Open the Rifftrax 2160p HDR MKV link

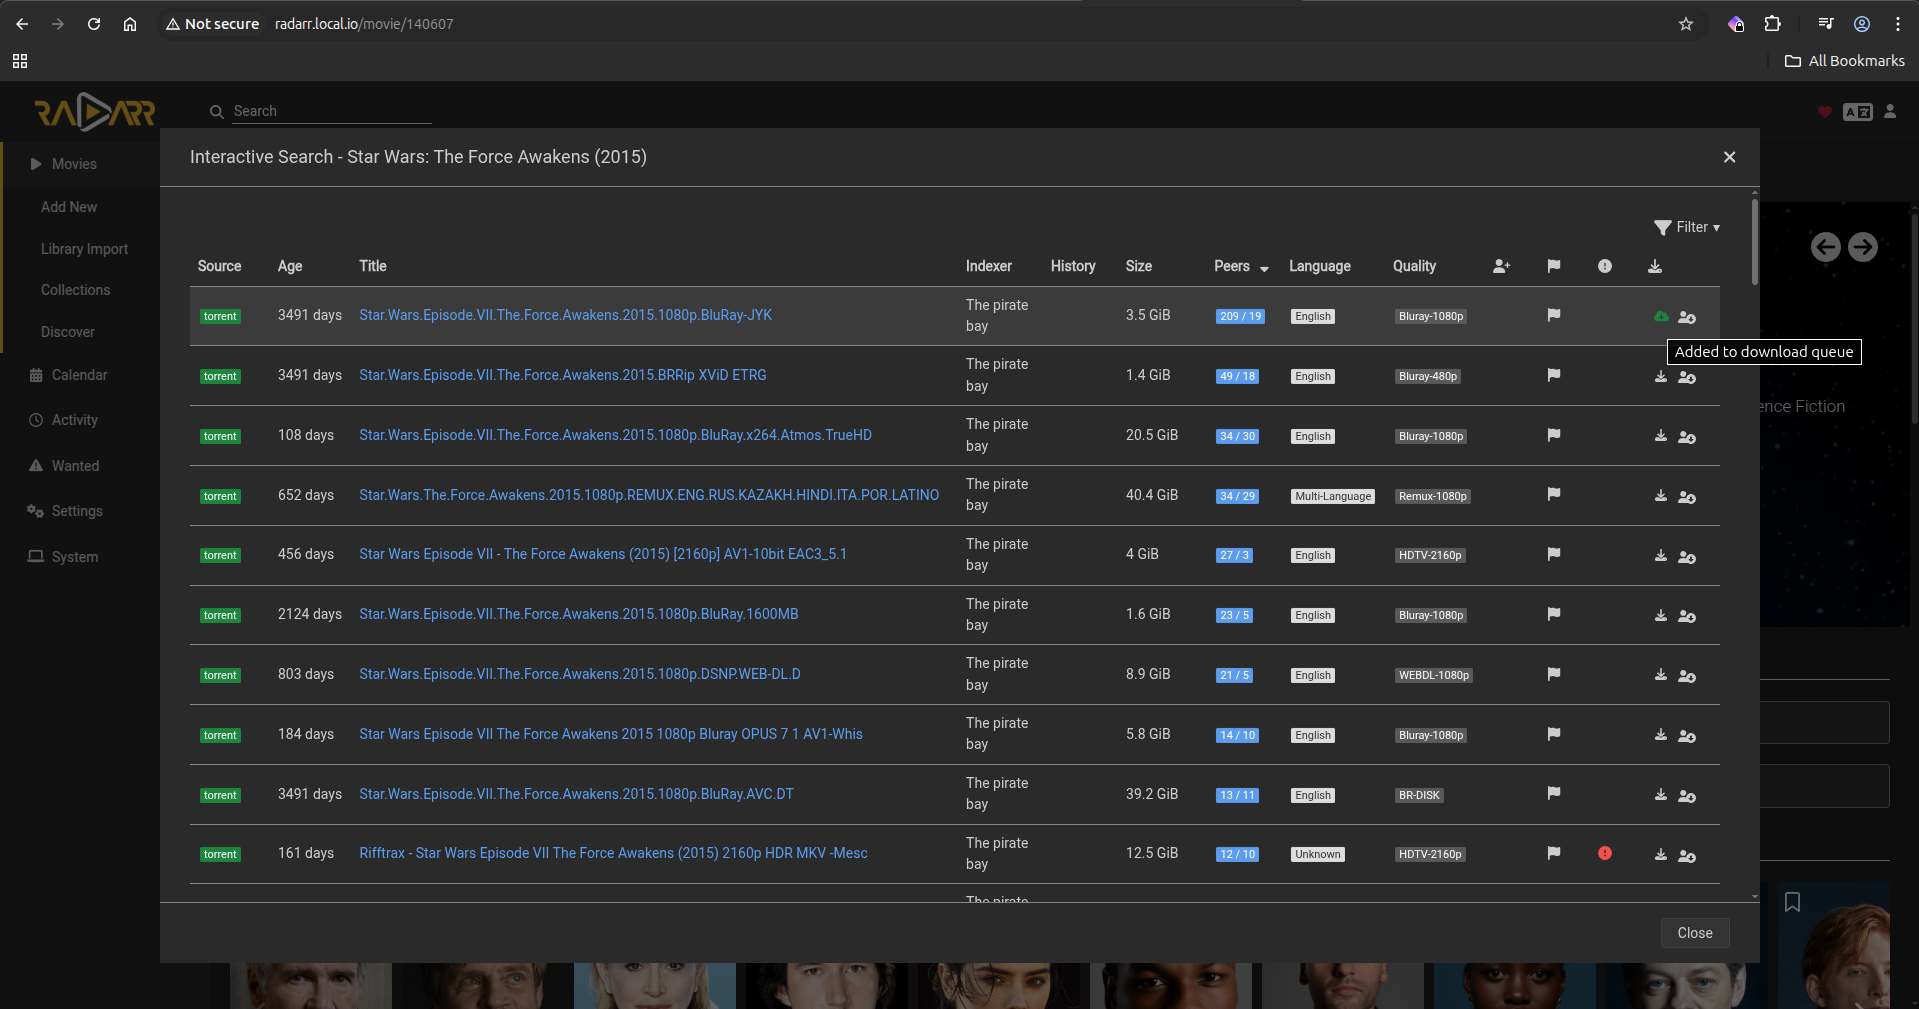613,853
